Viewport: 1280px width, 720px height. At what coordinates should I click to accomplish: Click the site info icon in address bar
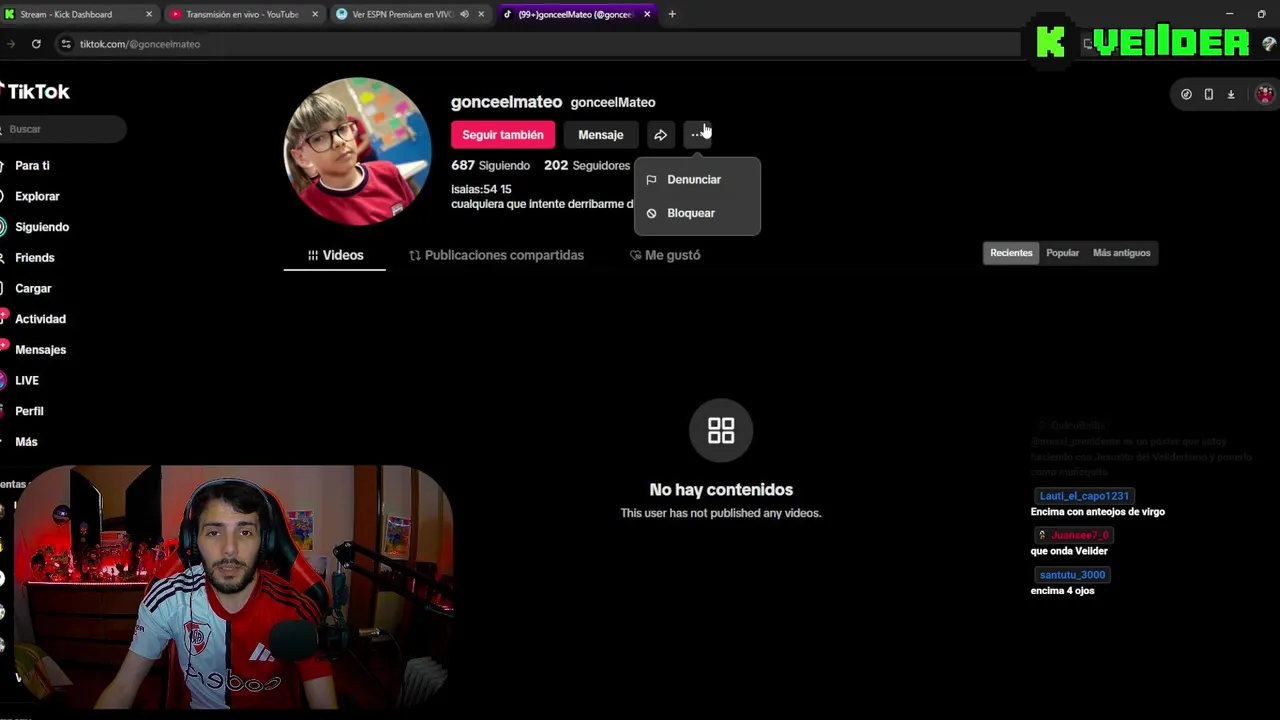(x=66, y=44)
